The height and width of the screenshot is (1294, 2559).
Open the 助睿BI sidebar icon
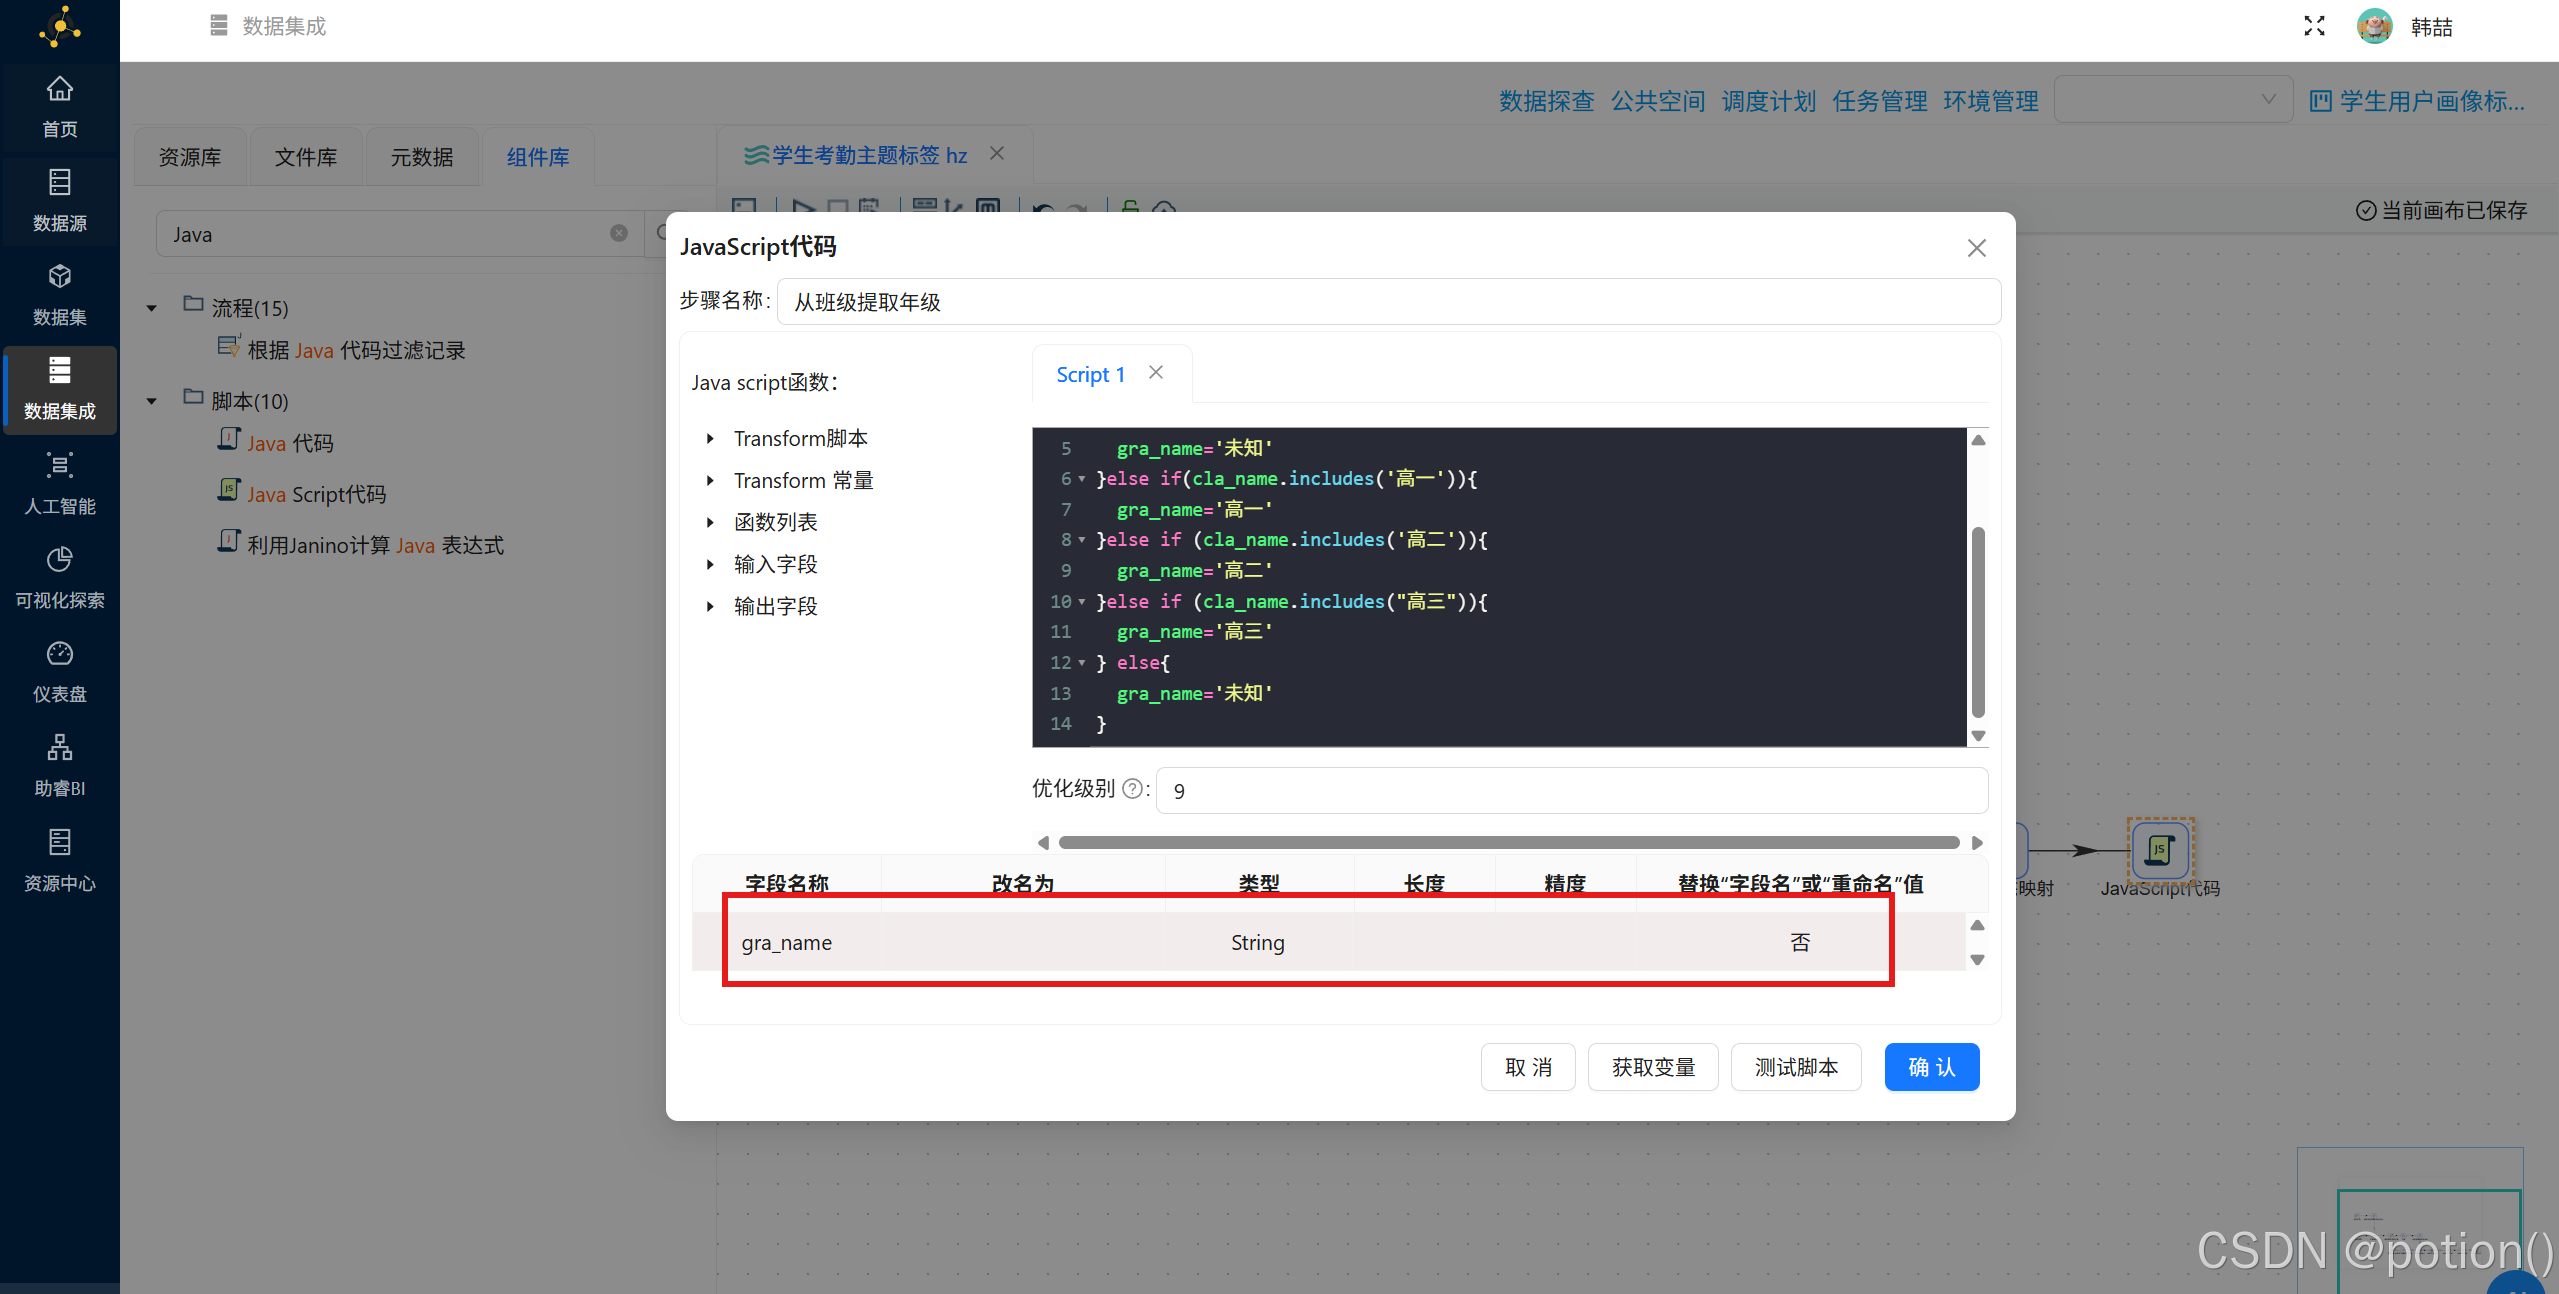(x=60, y=747)
